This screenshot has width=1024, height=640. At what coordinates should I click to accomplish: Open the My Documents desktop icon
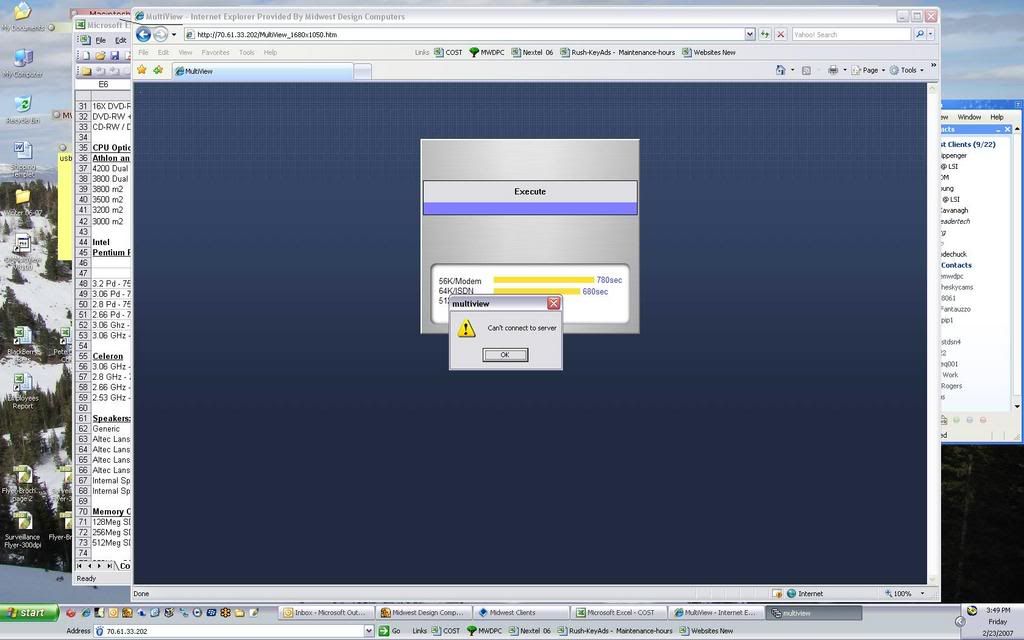tap(23, 17)
